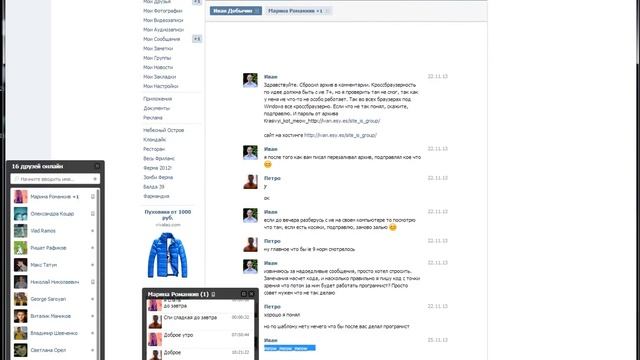Launch the Клондайк app

pos(154,140)
